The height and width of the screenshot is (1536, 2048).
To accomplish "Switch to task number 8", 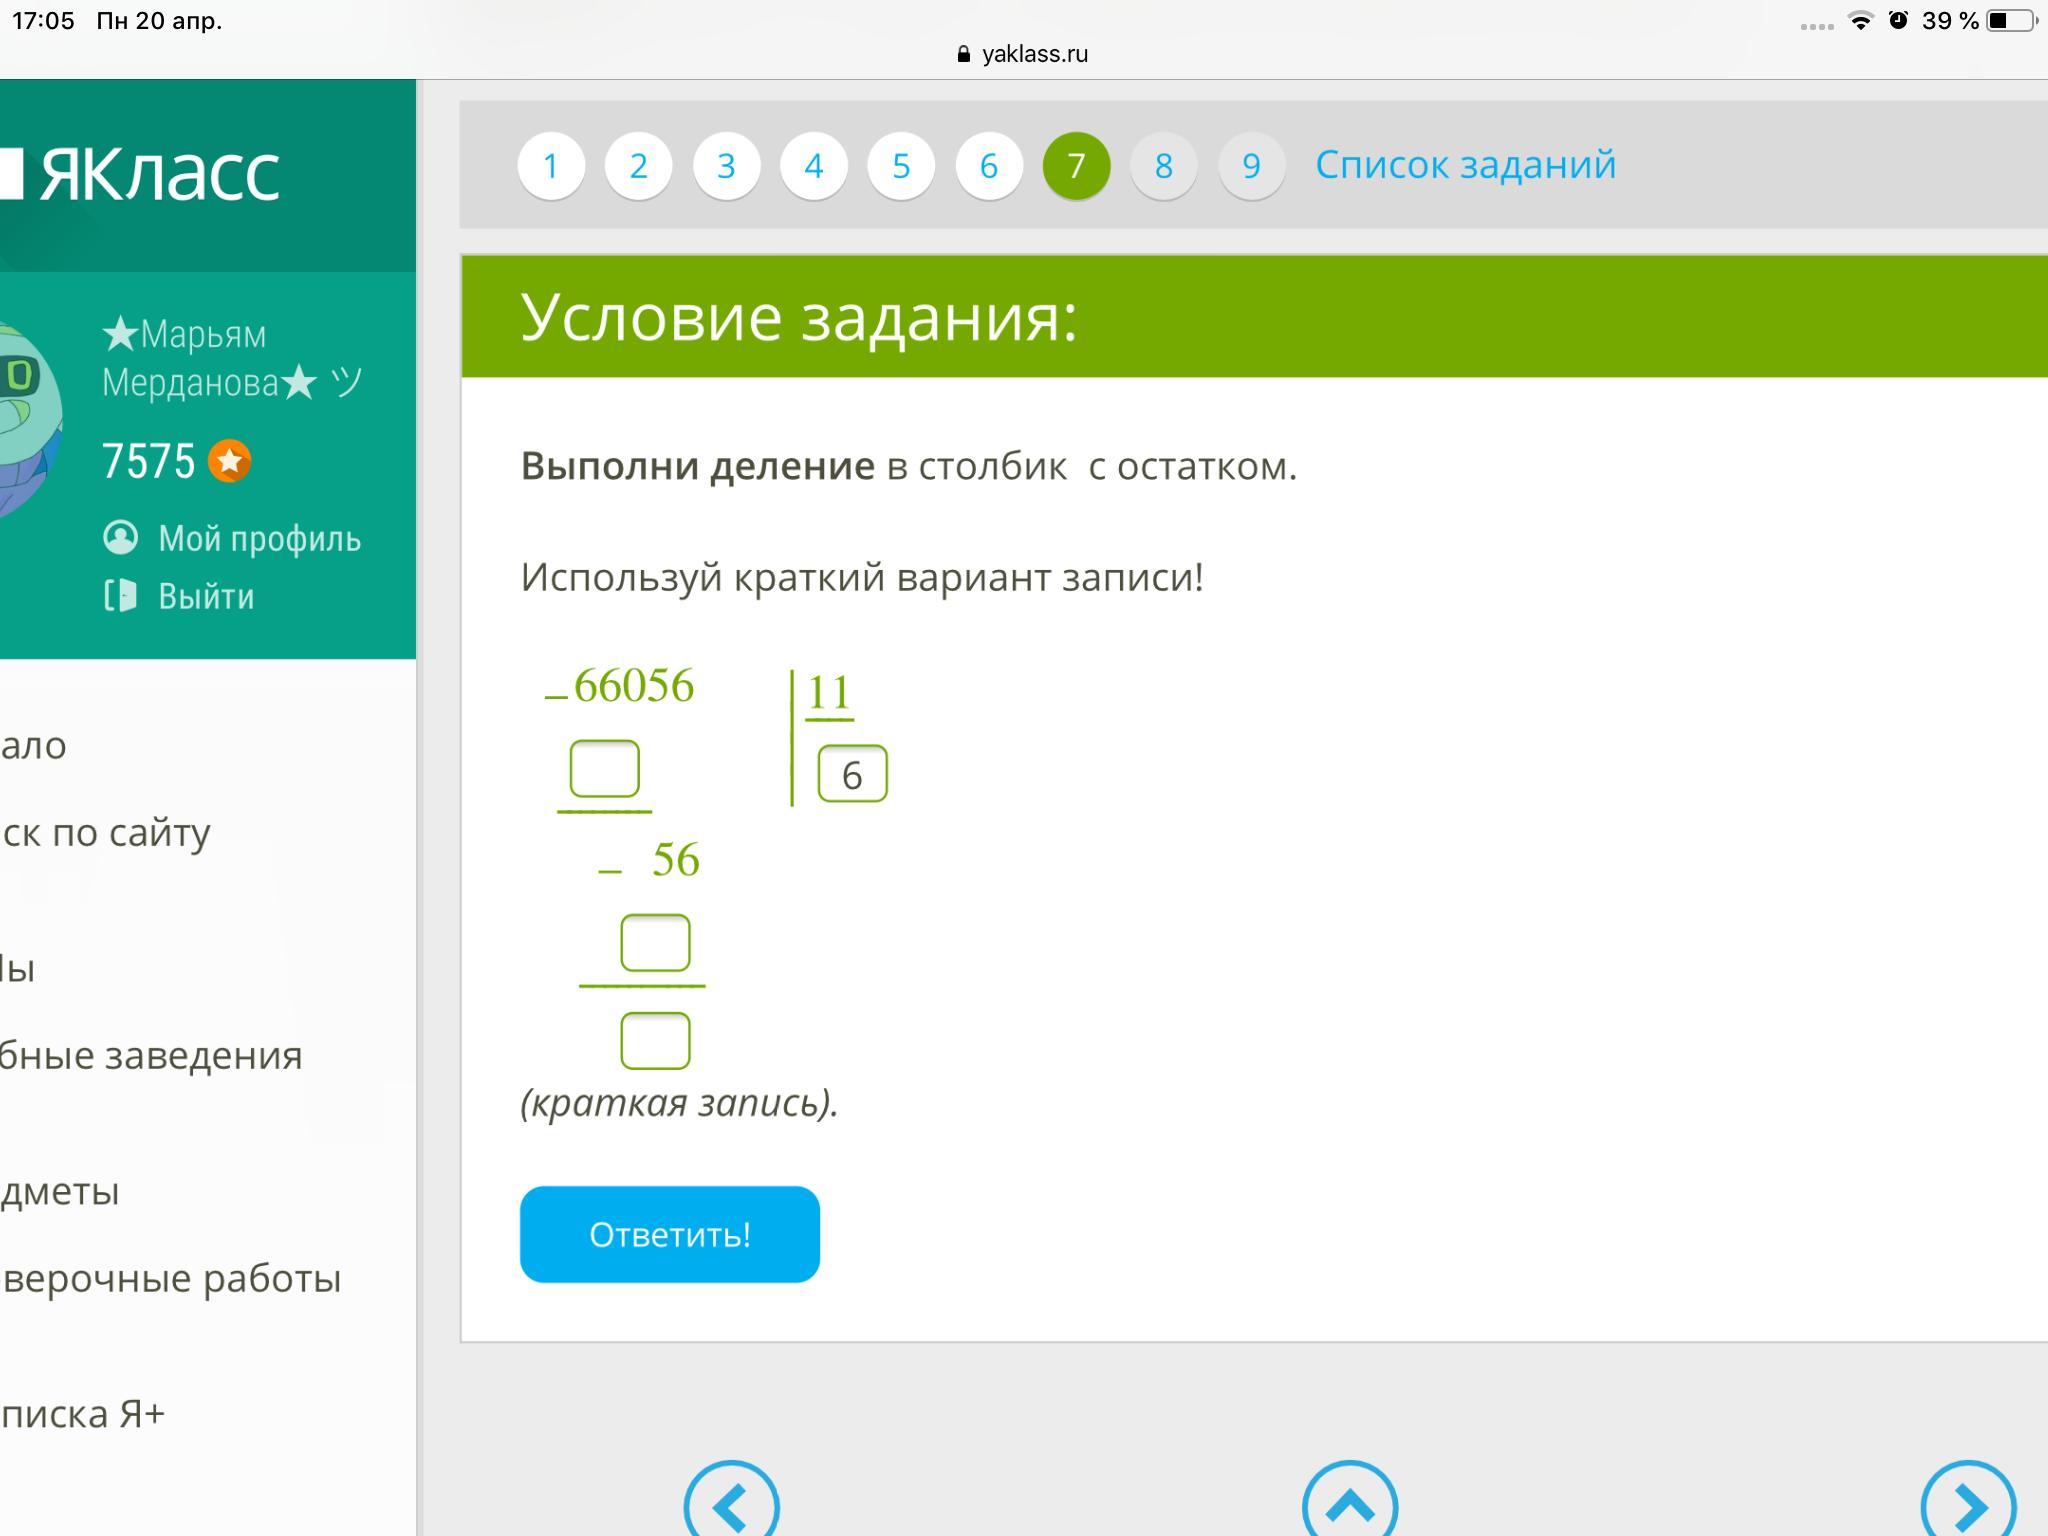I will 1163,166.
